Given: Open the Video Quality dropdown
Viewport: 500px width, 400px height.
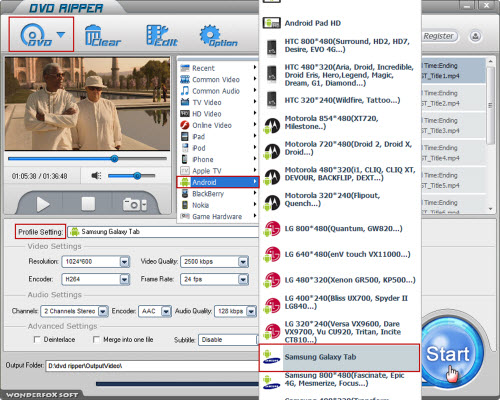Looking at the screenshot, I should pos(214,262).
